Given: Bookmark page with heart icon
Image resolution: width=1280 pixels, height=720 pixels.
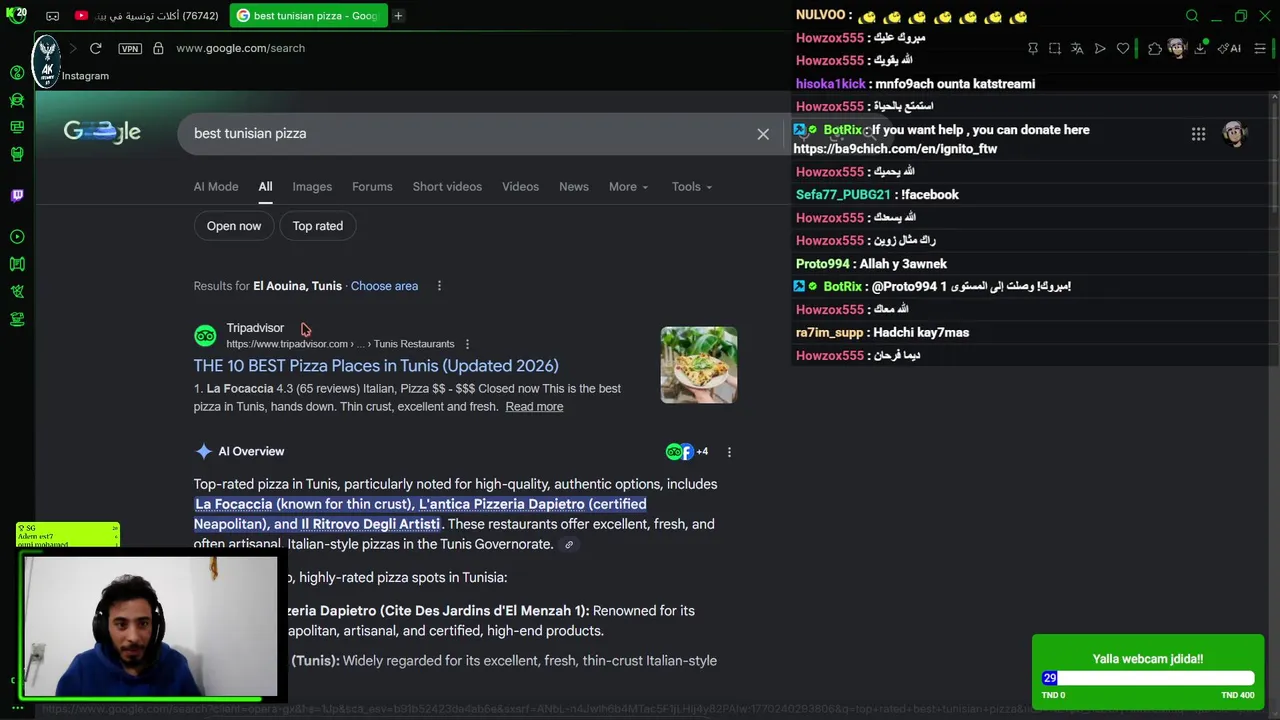Looking at the screenshot, I should 1123,48.
